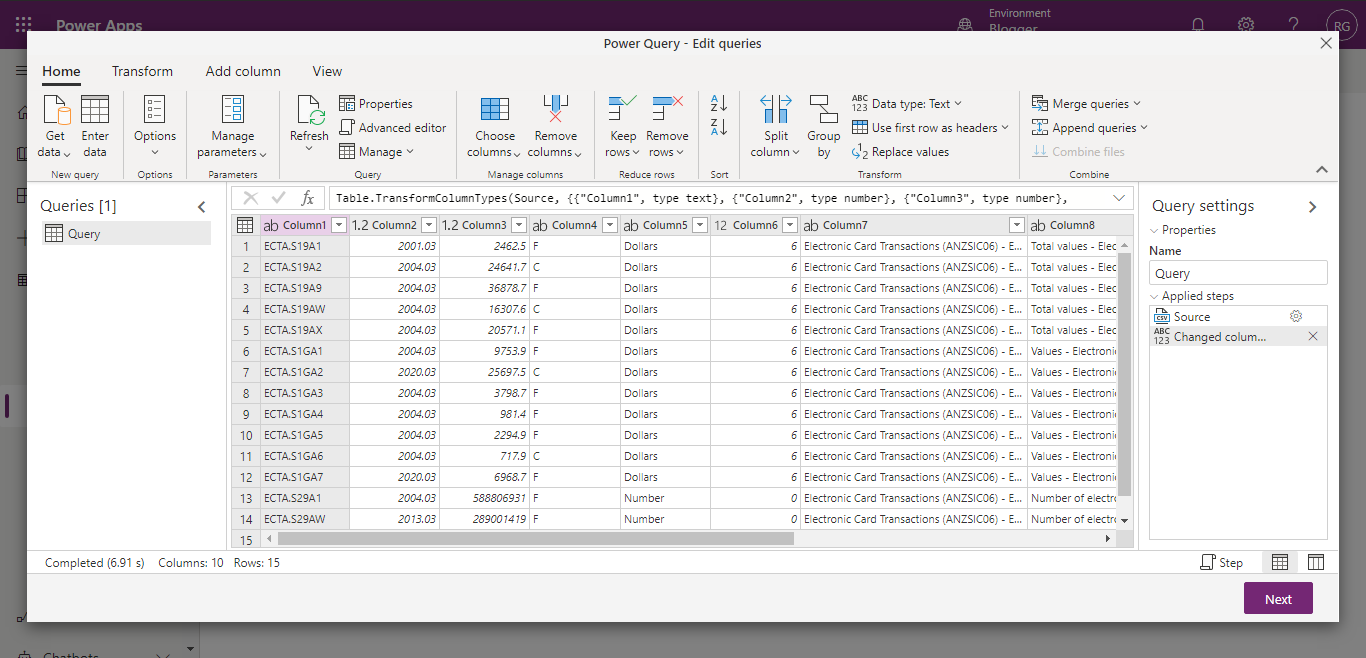1366x658 pixels.
Task: Open Column2 filter dropdown
Action: coord(429,225)
